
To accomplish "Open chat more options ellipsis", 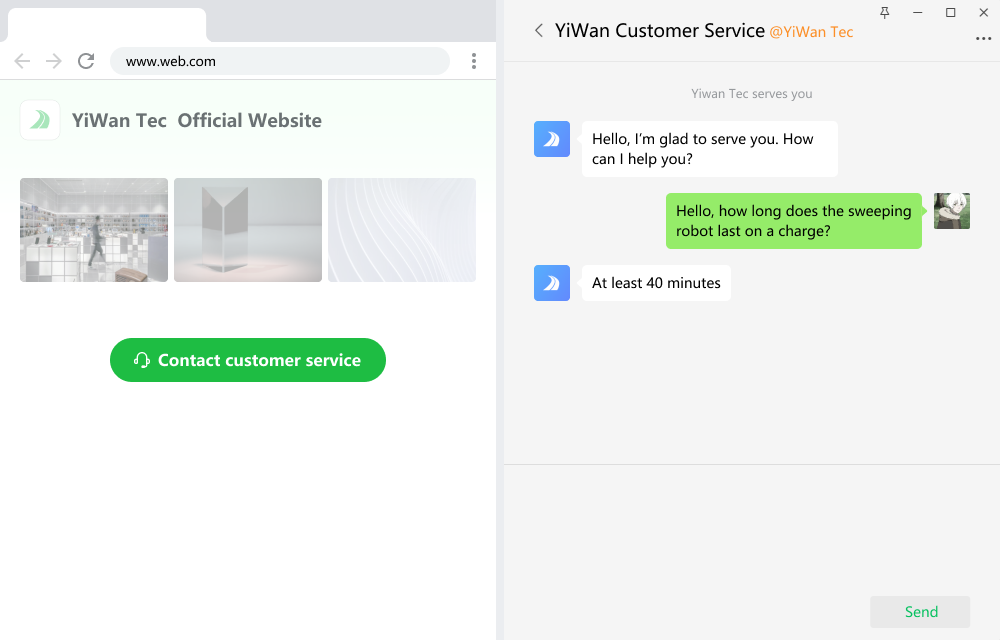I will [x=983, y=39].
